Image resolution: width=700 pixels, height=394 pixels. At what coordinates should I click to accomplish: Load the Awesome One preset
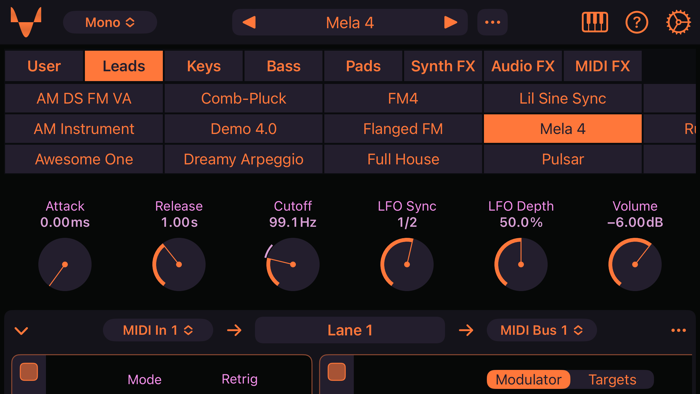pyautogui.click(x=84, y=159)
